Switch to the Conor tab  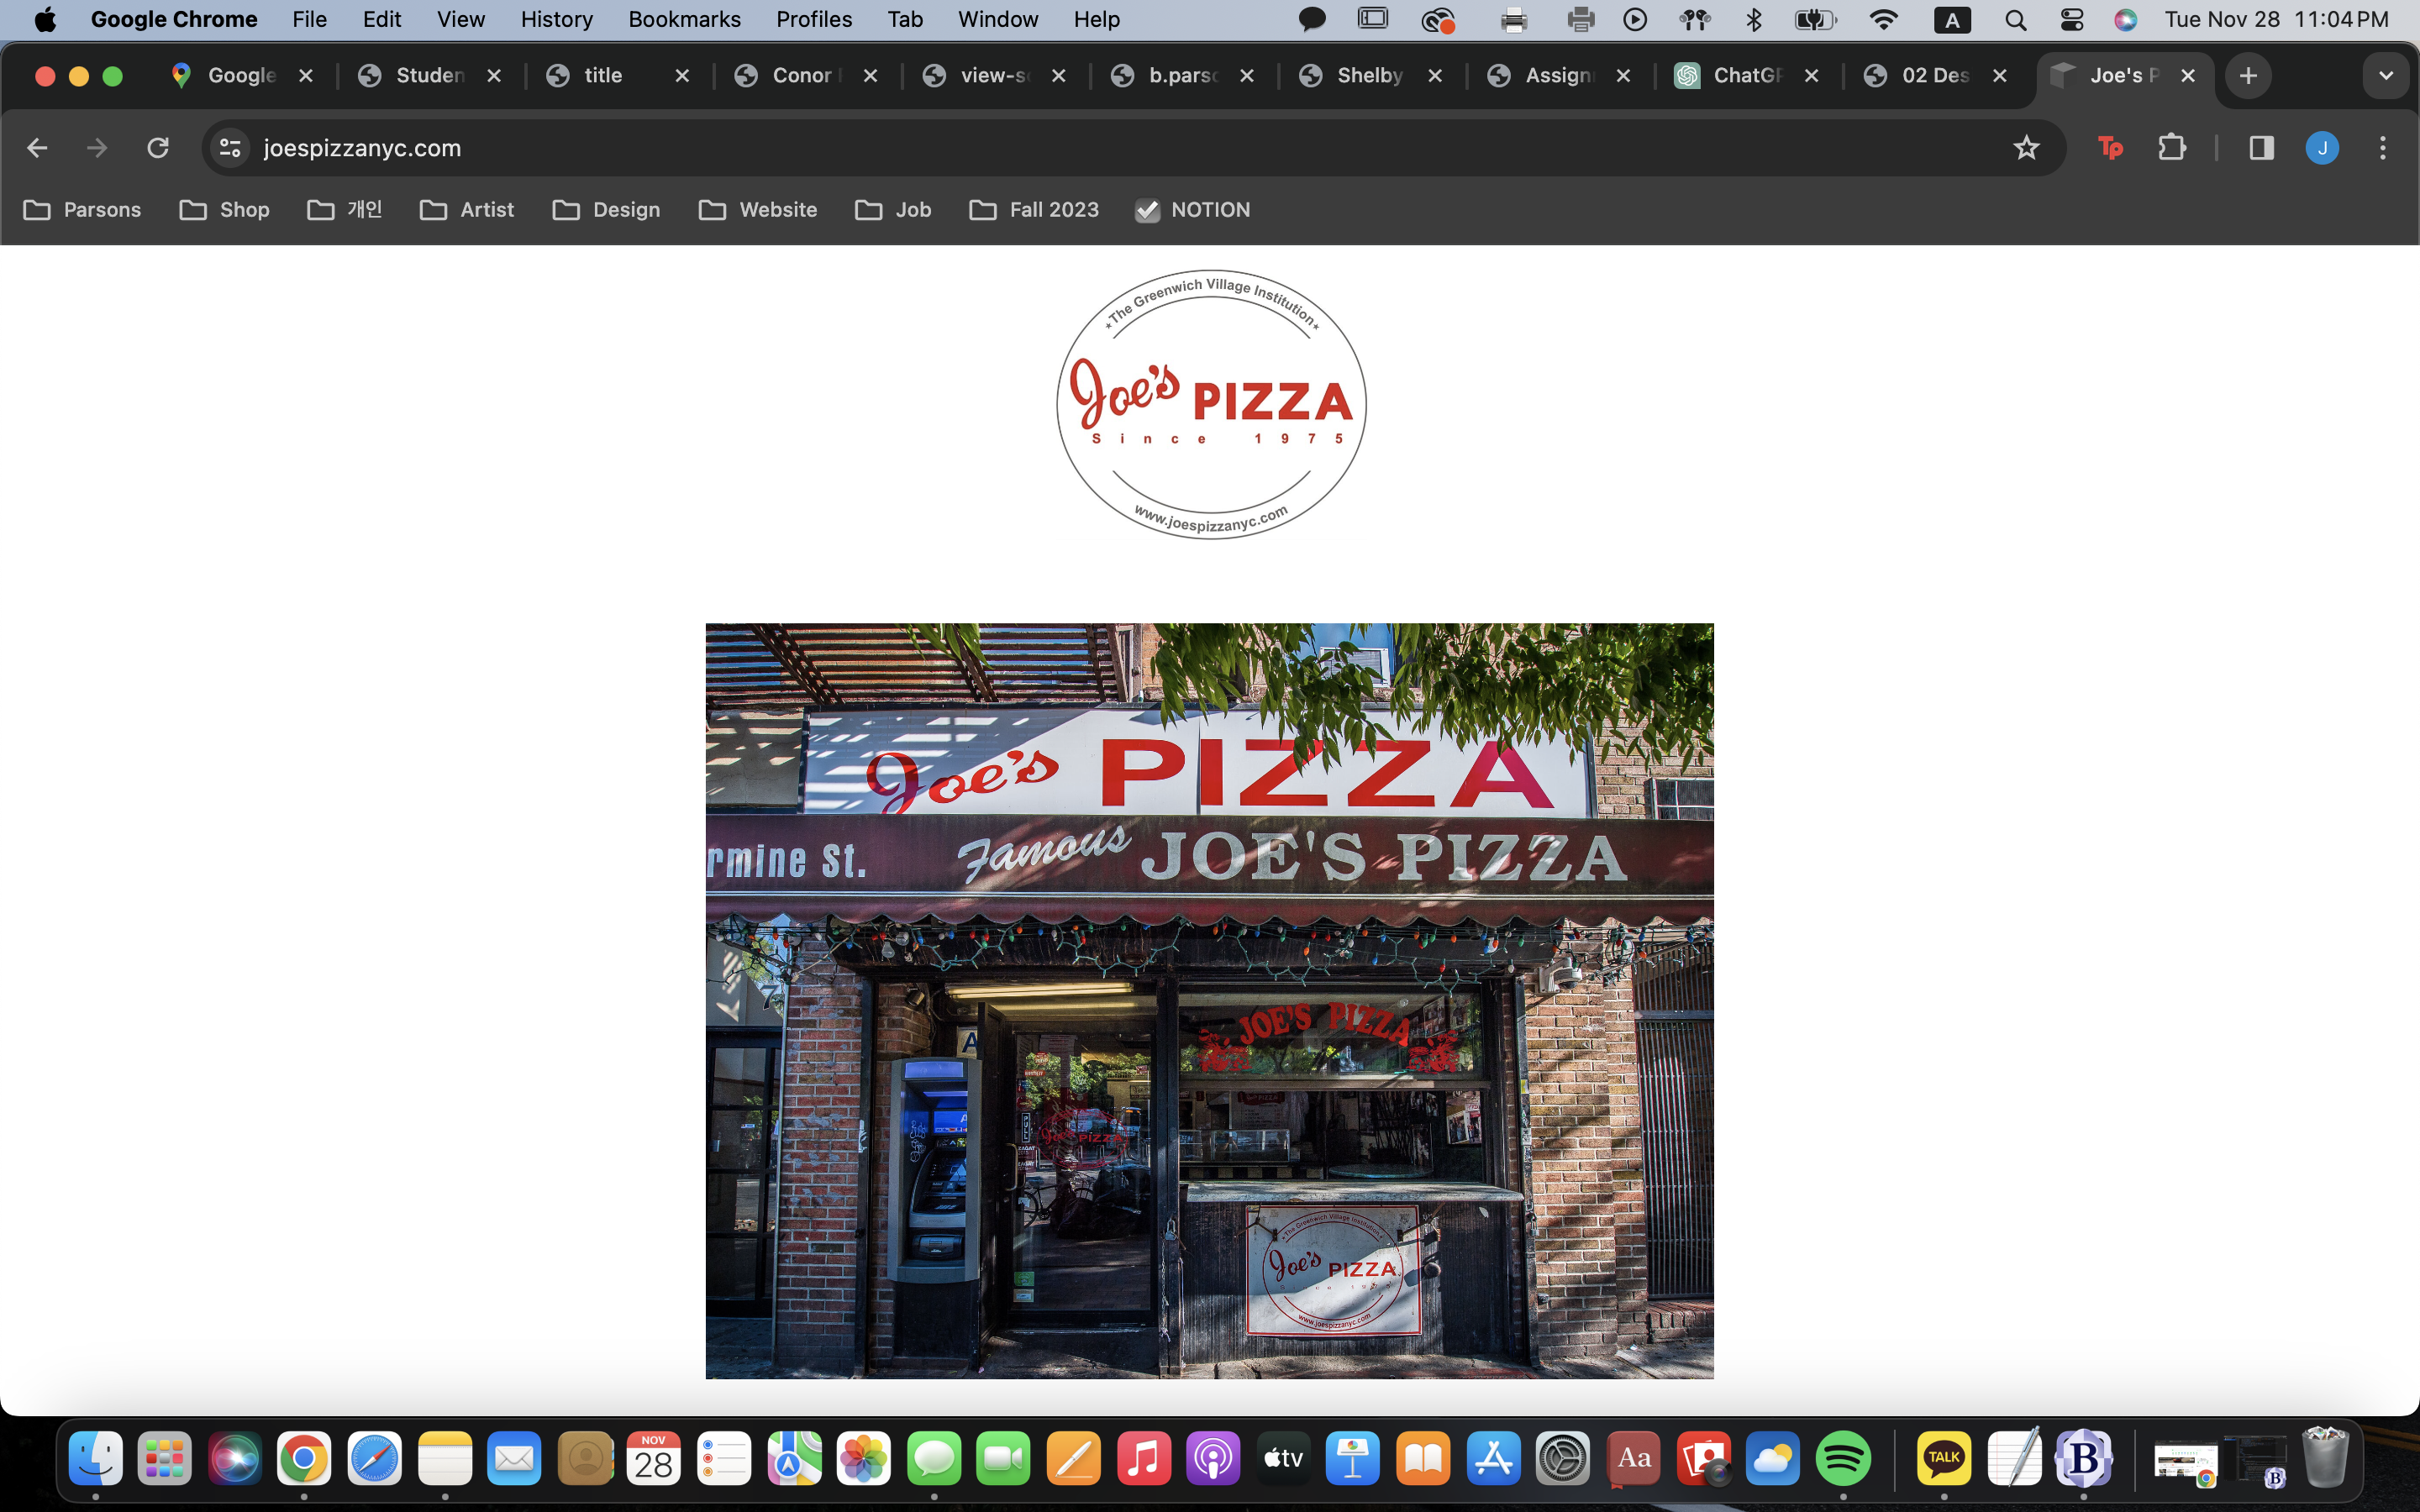click(806, 76)
